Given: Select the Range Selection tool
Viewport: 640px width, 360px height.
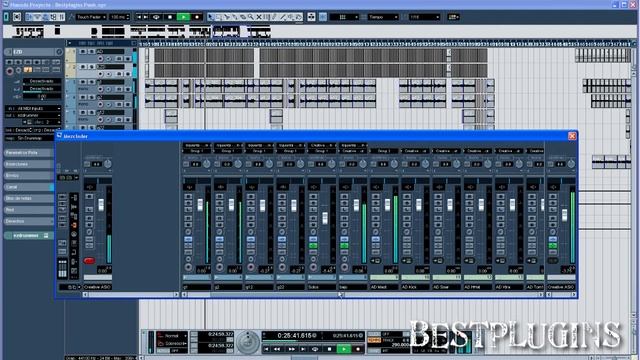Looking at the screenshot, I should click(219, 17).
